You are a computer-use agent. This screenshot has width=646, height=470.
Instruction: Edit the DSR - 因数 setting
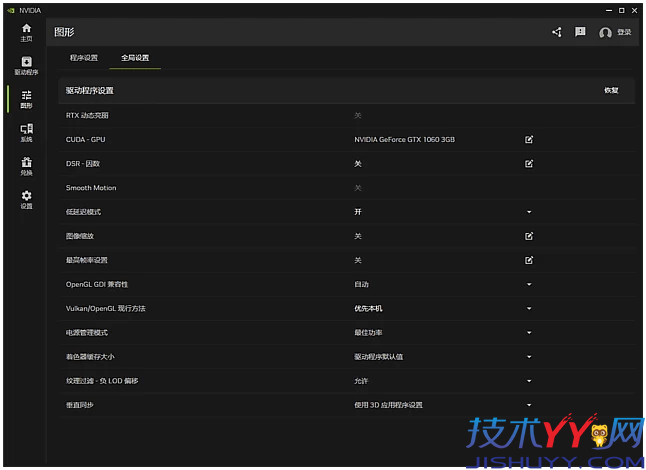pos(529,164)
